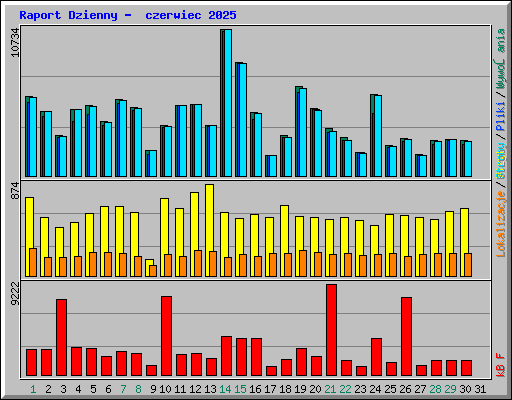
Task: Click the red kB F legend label
Action: 501,365
